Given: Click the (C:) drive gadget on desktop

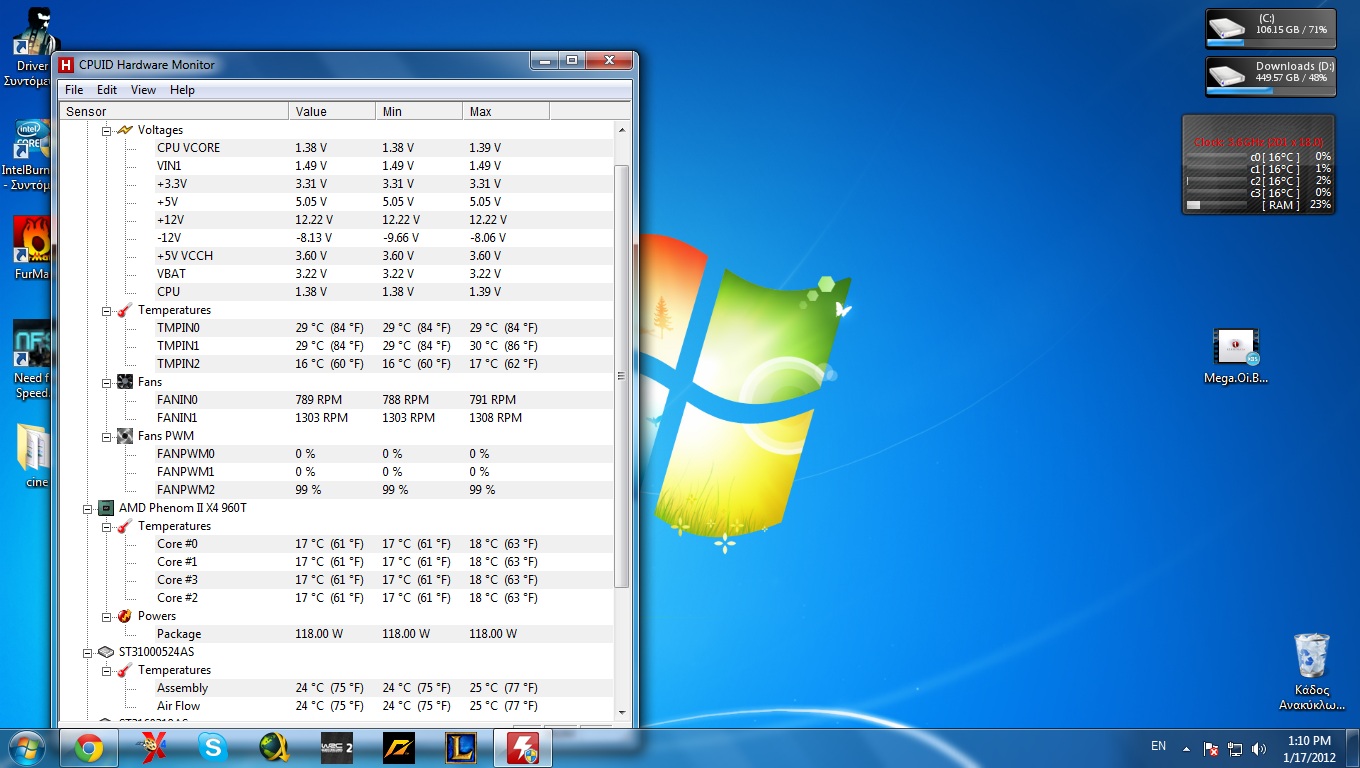Looking at the screenshot, I should (x=1271, y=27).
